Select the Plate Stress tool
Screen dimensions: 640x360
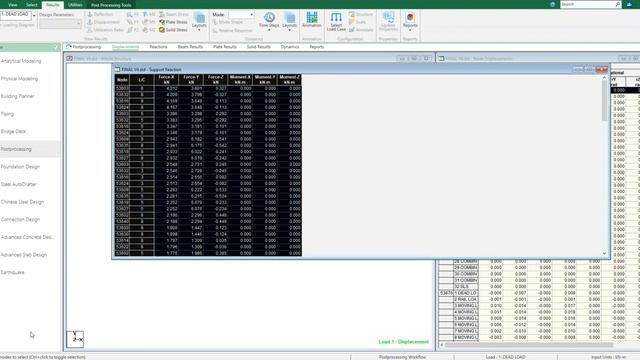[x=173, y=22]
